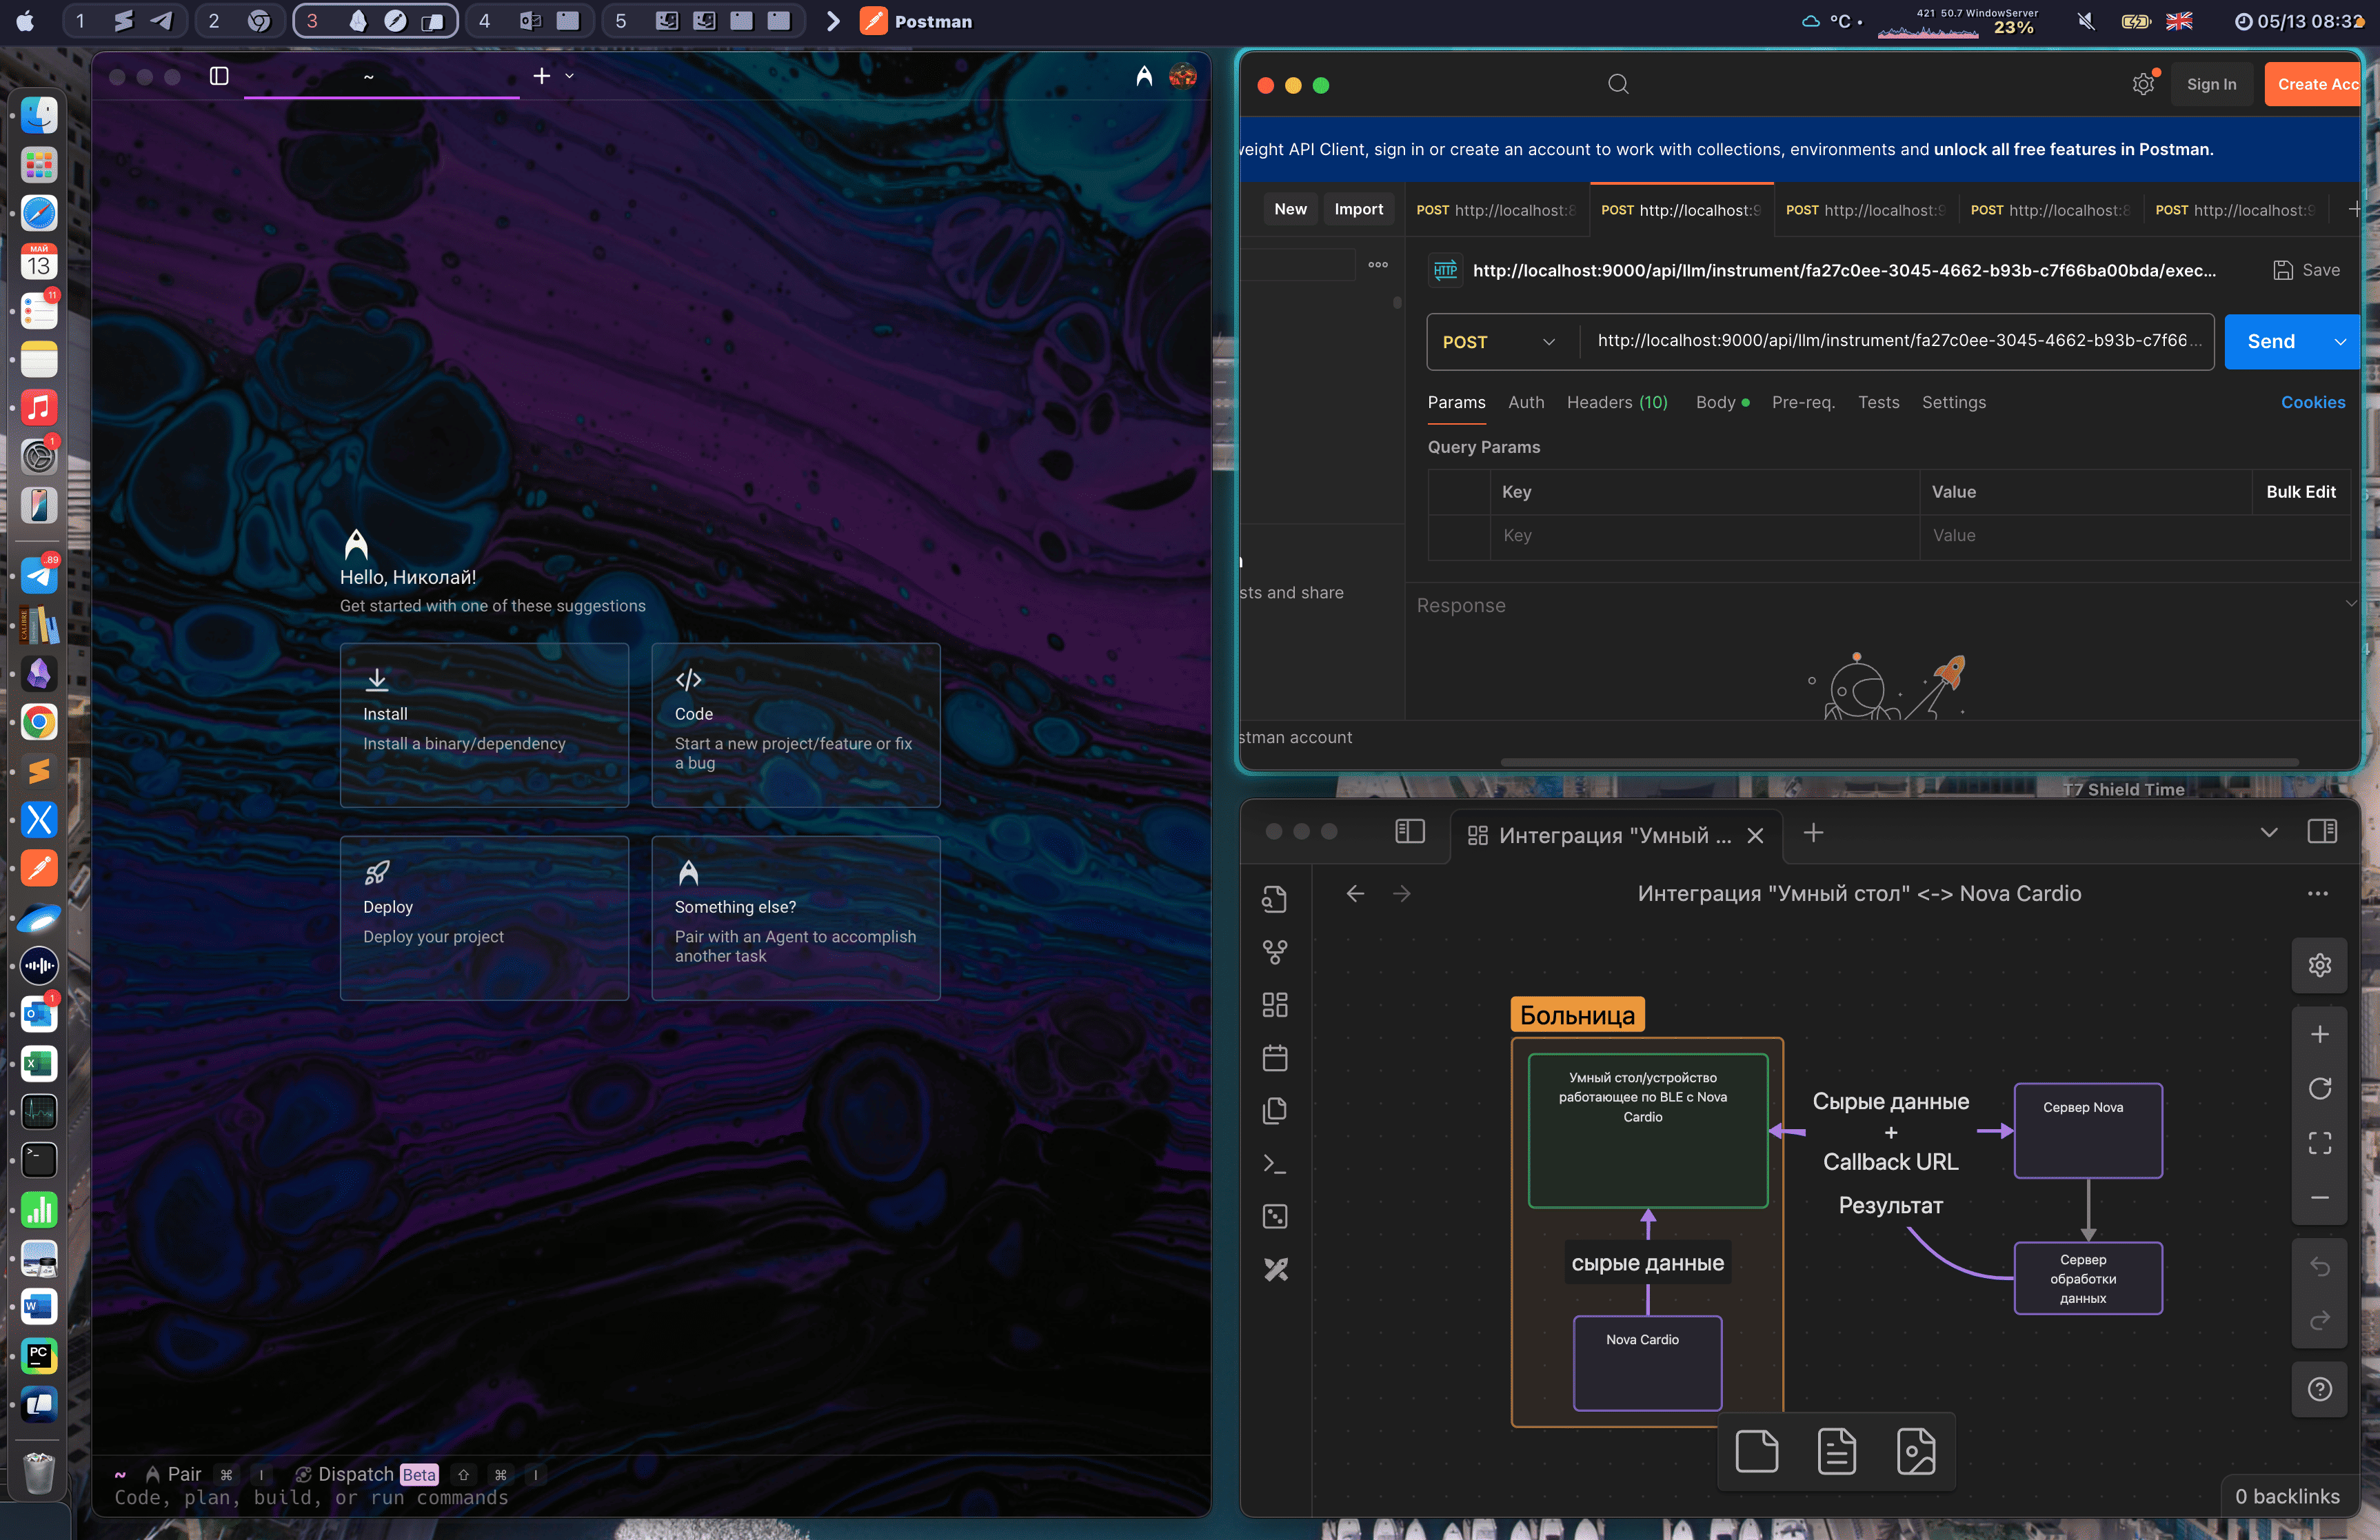
Task: Add a new card to canvas
Action: click(1756, 1451)
